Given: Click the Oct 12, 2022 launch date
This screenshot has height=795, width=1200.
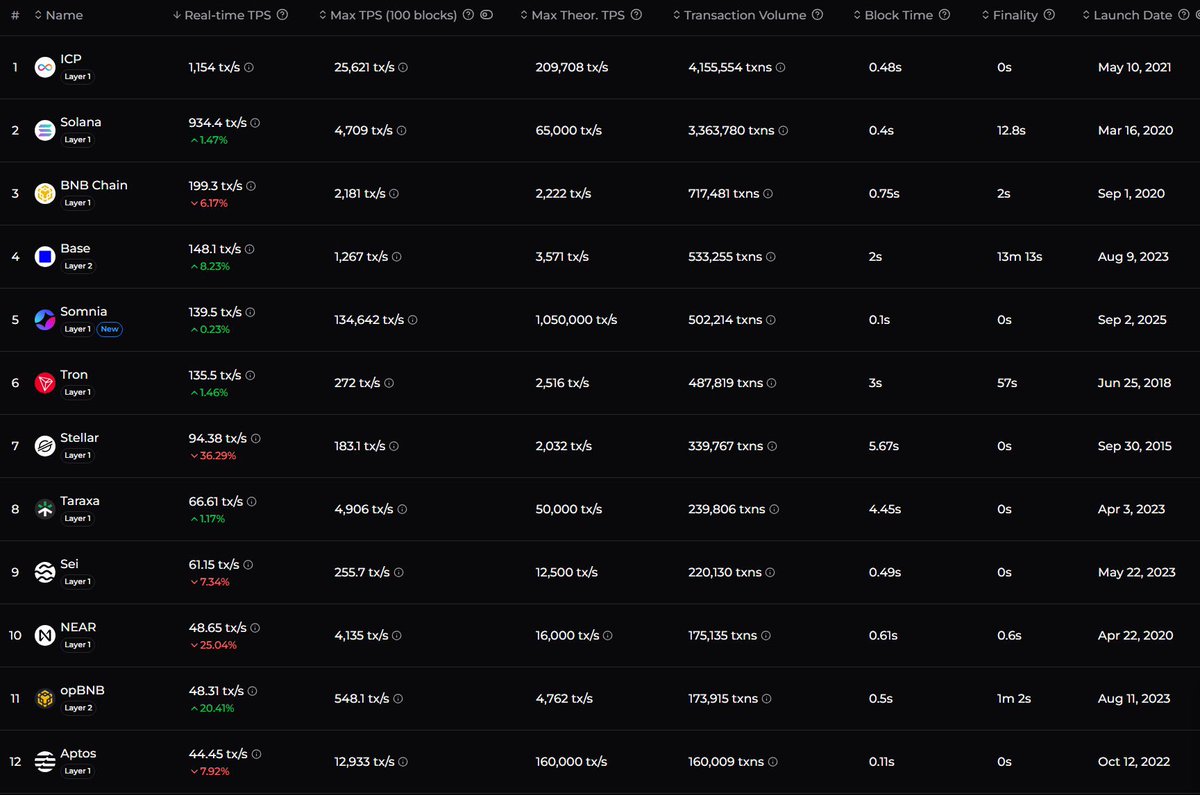Looking at the screenshot, I should [1134, 761].
